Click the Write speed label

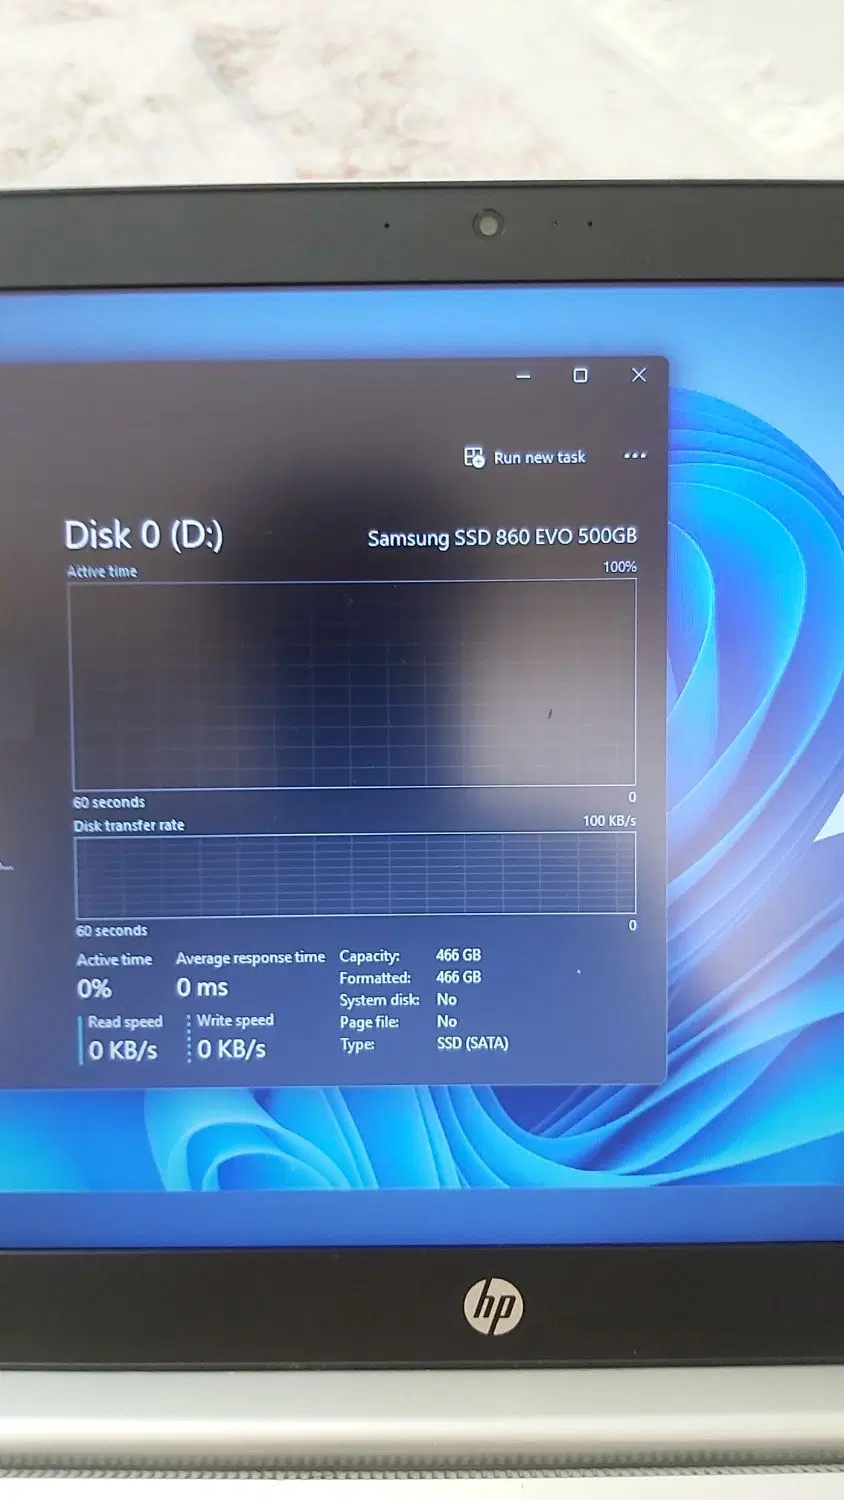(x=235, y=1020)
